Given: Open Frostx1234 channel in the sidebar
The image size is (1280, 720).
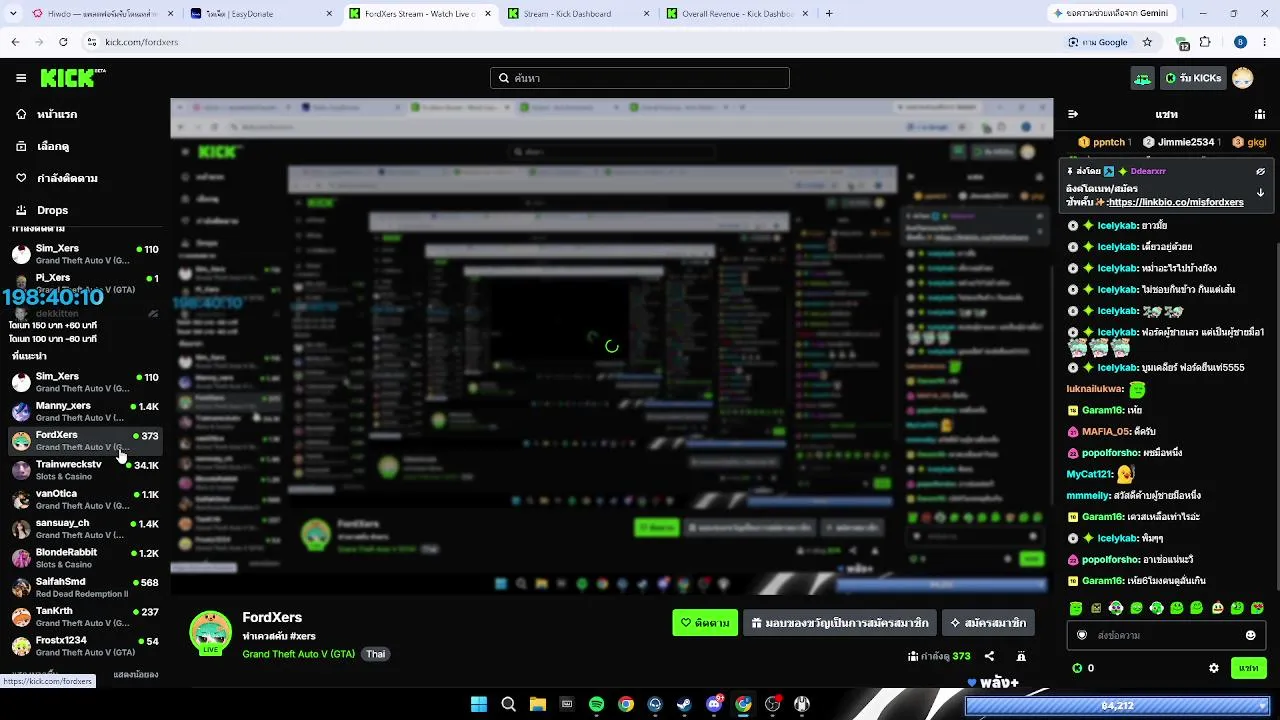Looking at the screenshot, I should click(x=85, y=646).
